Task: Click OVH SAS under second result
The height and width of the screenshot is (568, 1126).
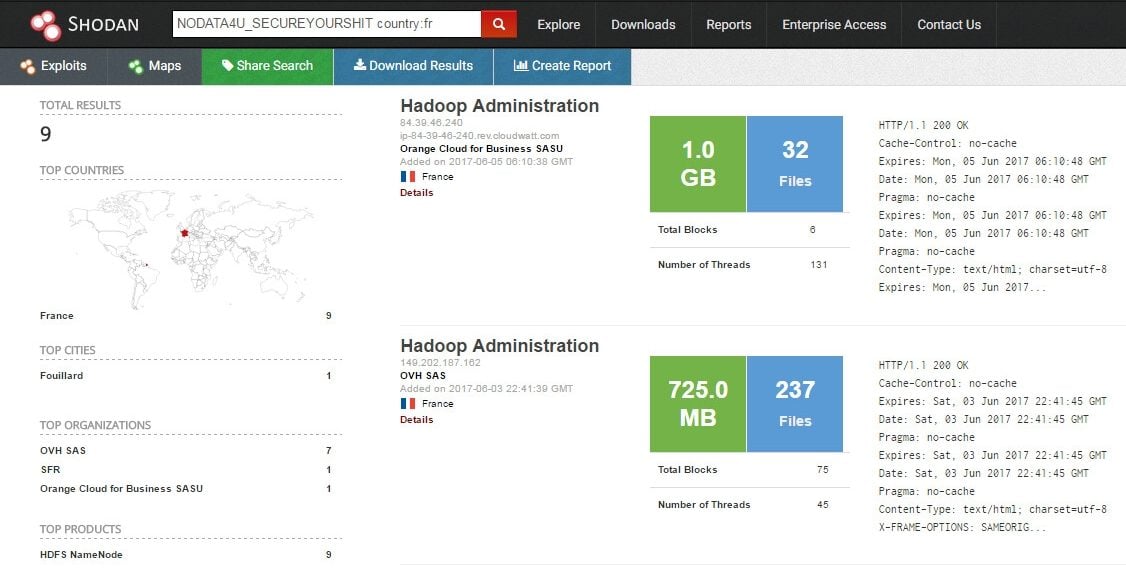Action: (423, 376)
